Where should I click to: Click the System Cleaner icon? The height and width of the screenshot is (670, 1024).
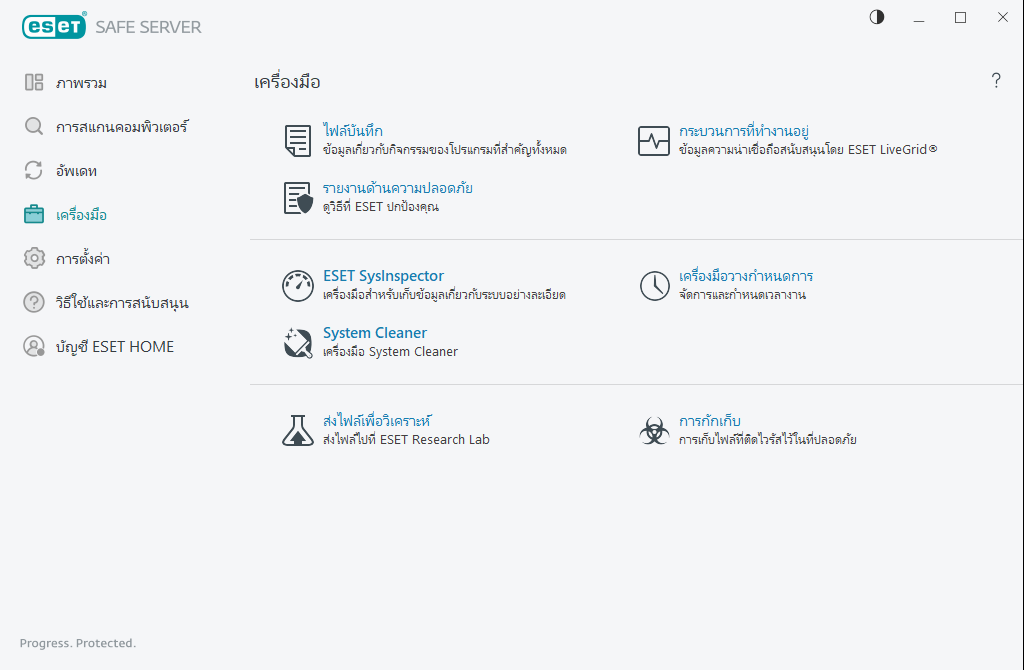297,343
